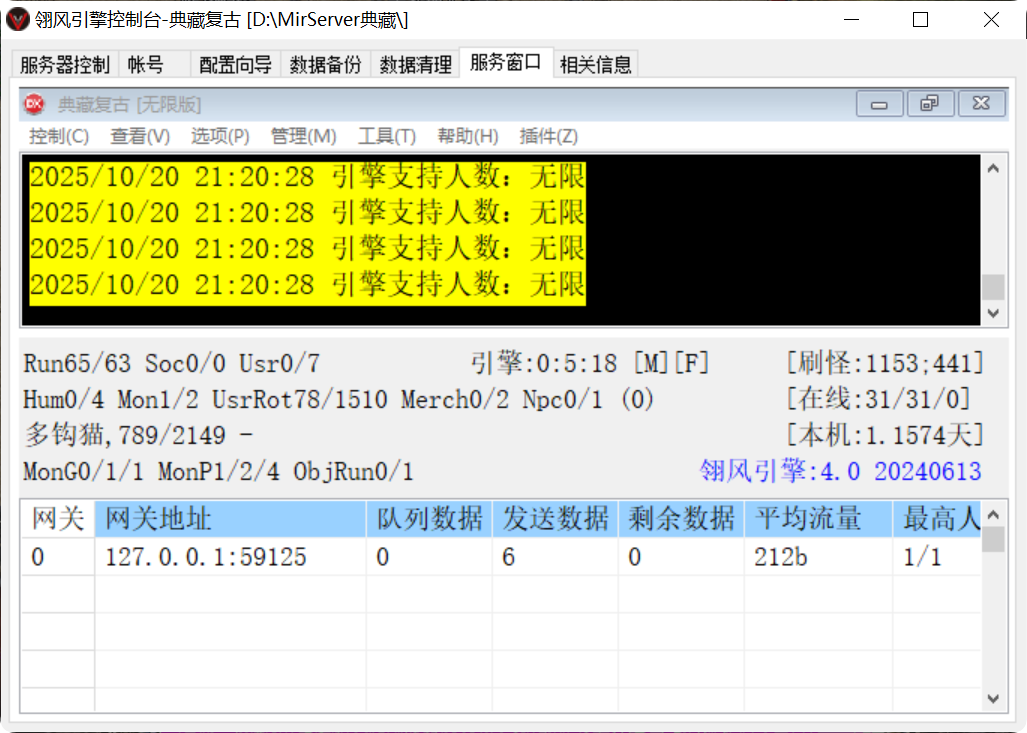Open the 帐号 tab
The height and width of the screenshot is (733, 1027).
(145, 64)
